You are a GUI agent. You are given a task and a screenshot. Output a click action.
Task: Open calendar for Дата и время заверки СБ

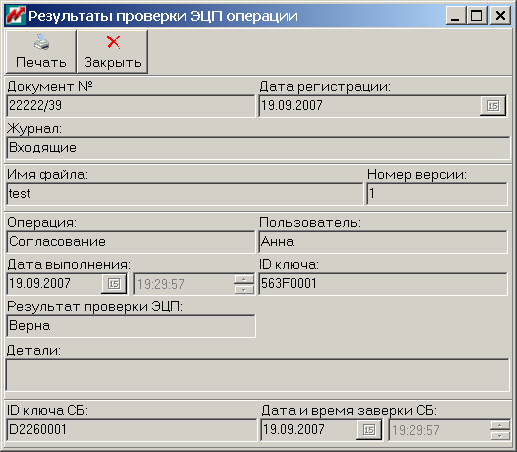click(369, 430)
